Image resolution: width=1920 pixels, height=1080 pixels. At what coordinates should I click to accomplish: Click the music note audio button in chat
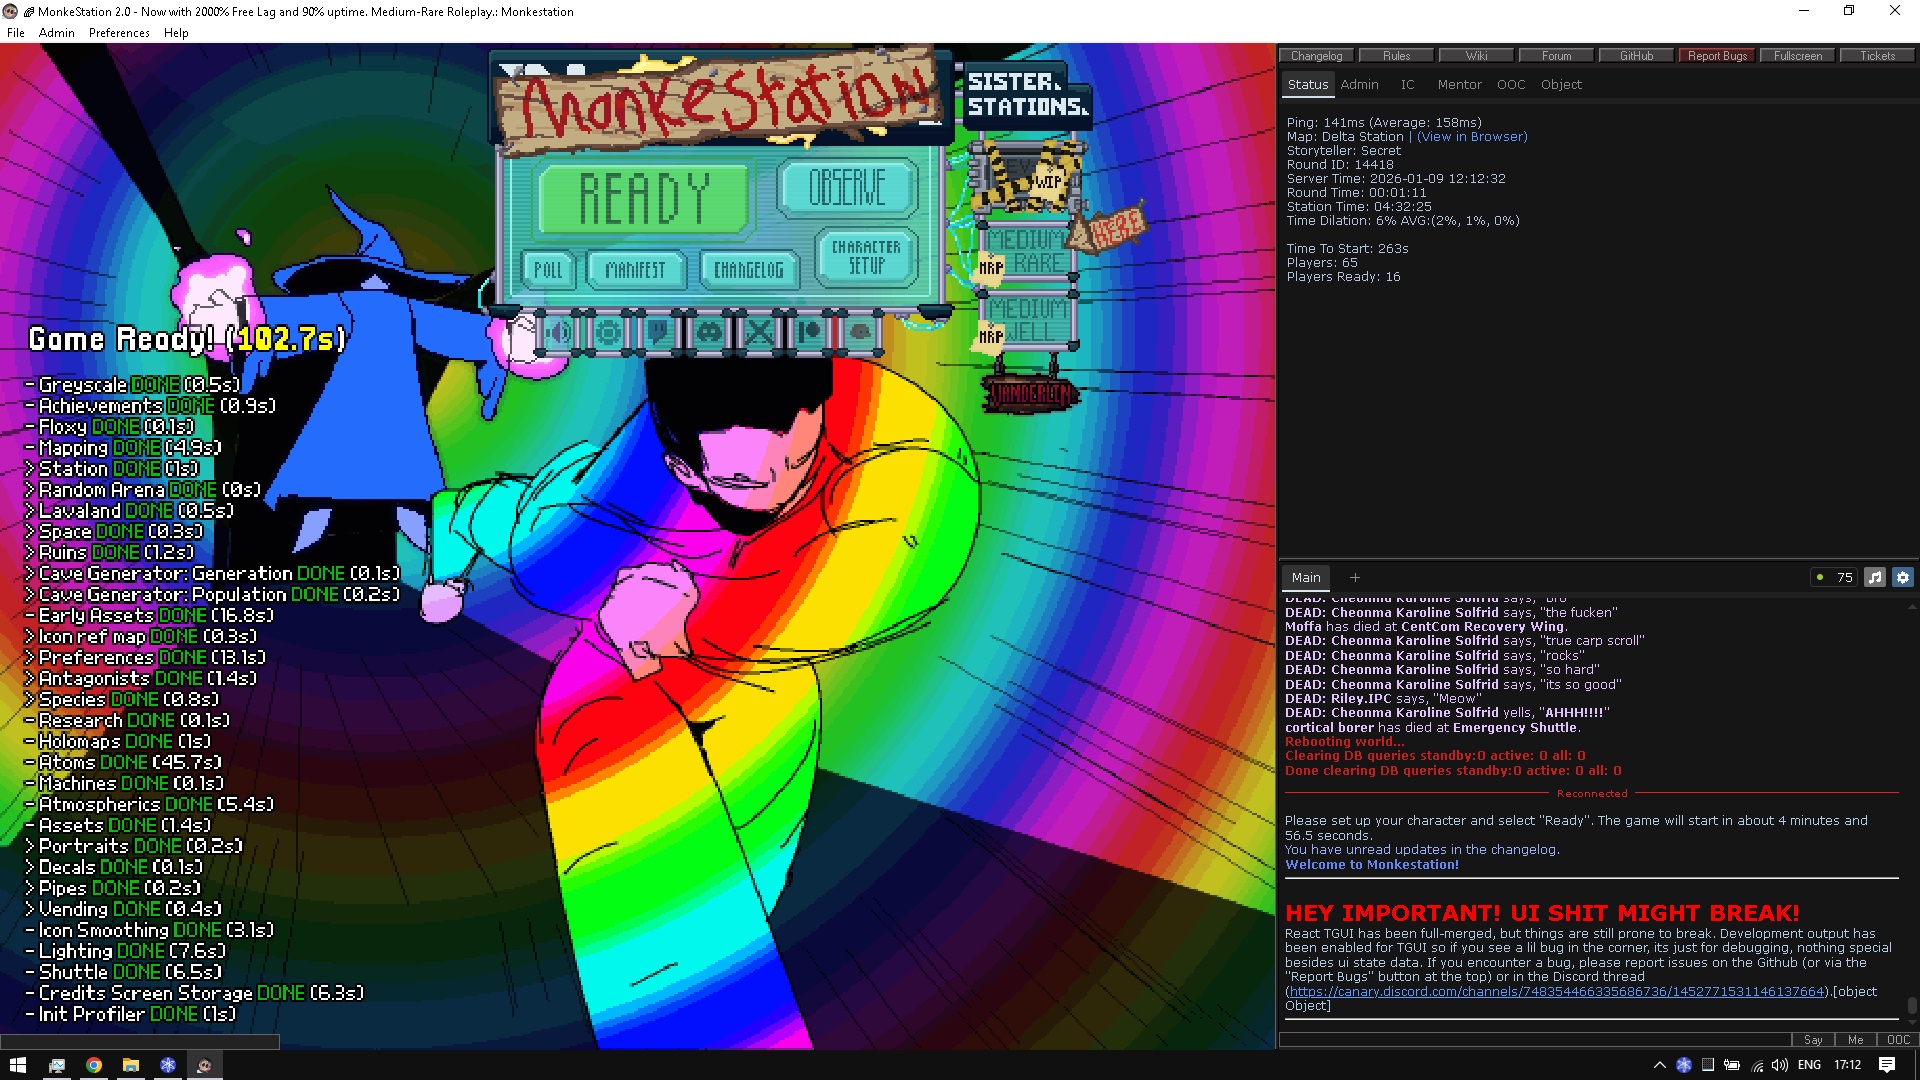tap(1875, 577)
